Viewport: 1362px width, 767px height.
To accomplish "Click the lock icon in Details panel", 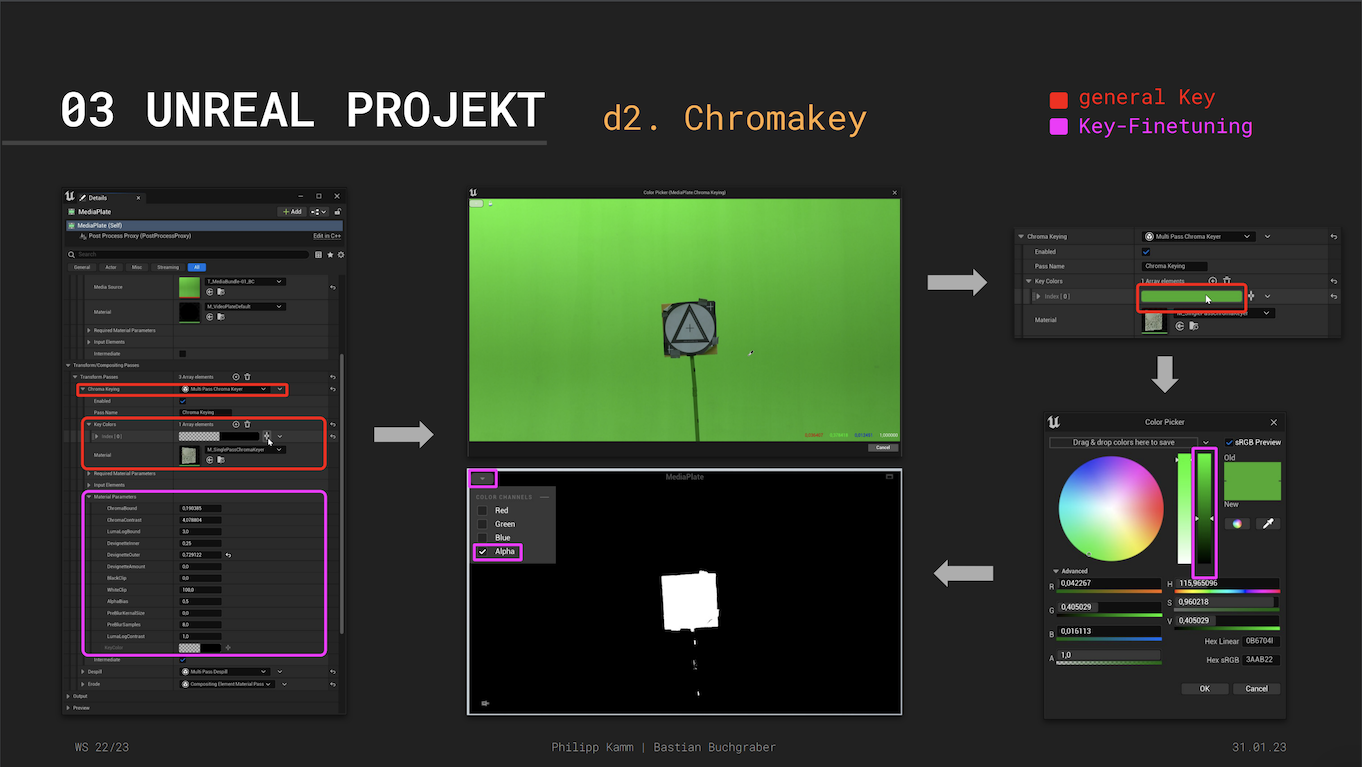I will pos(338,212).
